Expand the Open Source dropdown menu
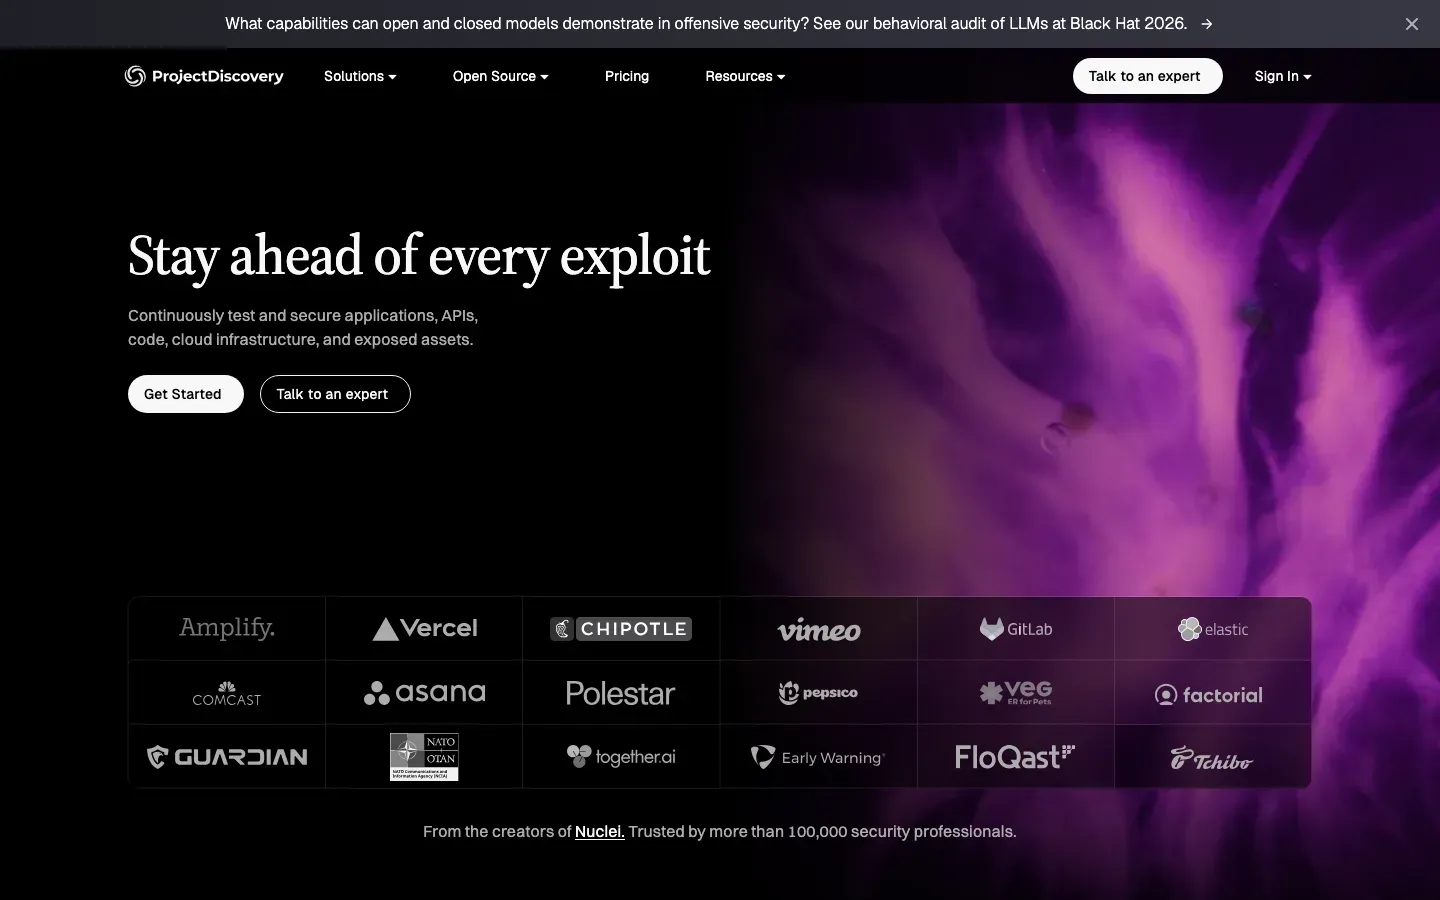 tap(500, 76)
